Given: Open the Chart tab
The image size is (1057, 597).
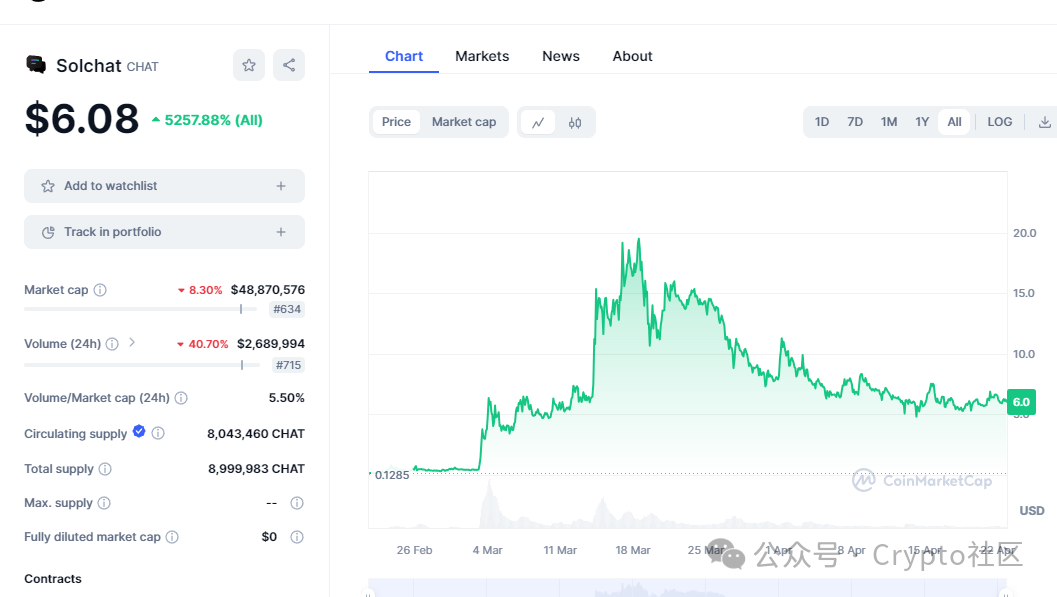Looking at the screenshot, I should (x=404, y=57).
